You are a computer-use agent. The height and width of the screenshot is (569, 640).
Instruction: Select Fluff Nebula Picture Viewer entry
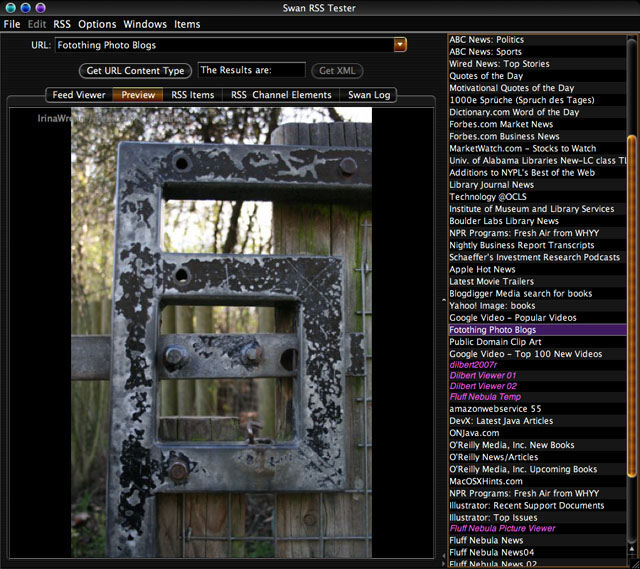tap(537, 529)
